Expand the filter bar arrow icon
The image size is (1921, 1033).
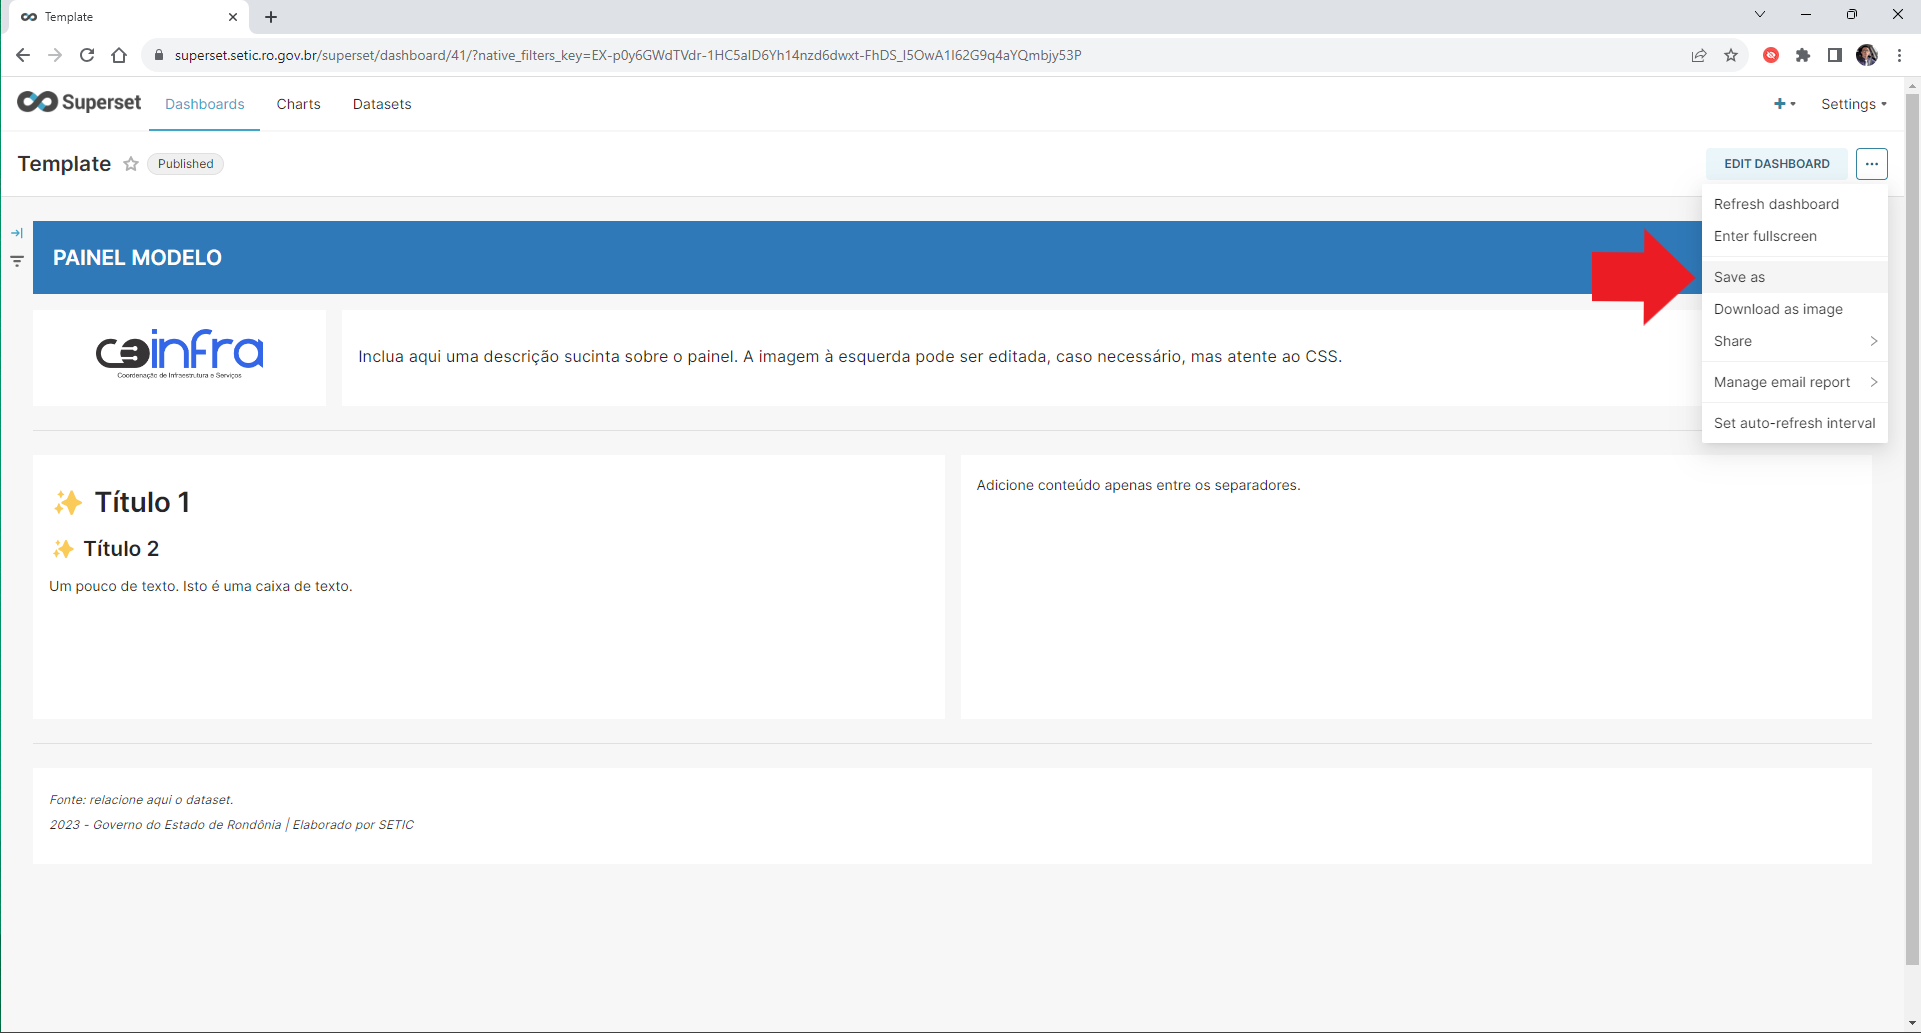[17, 233]
